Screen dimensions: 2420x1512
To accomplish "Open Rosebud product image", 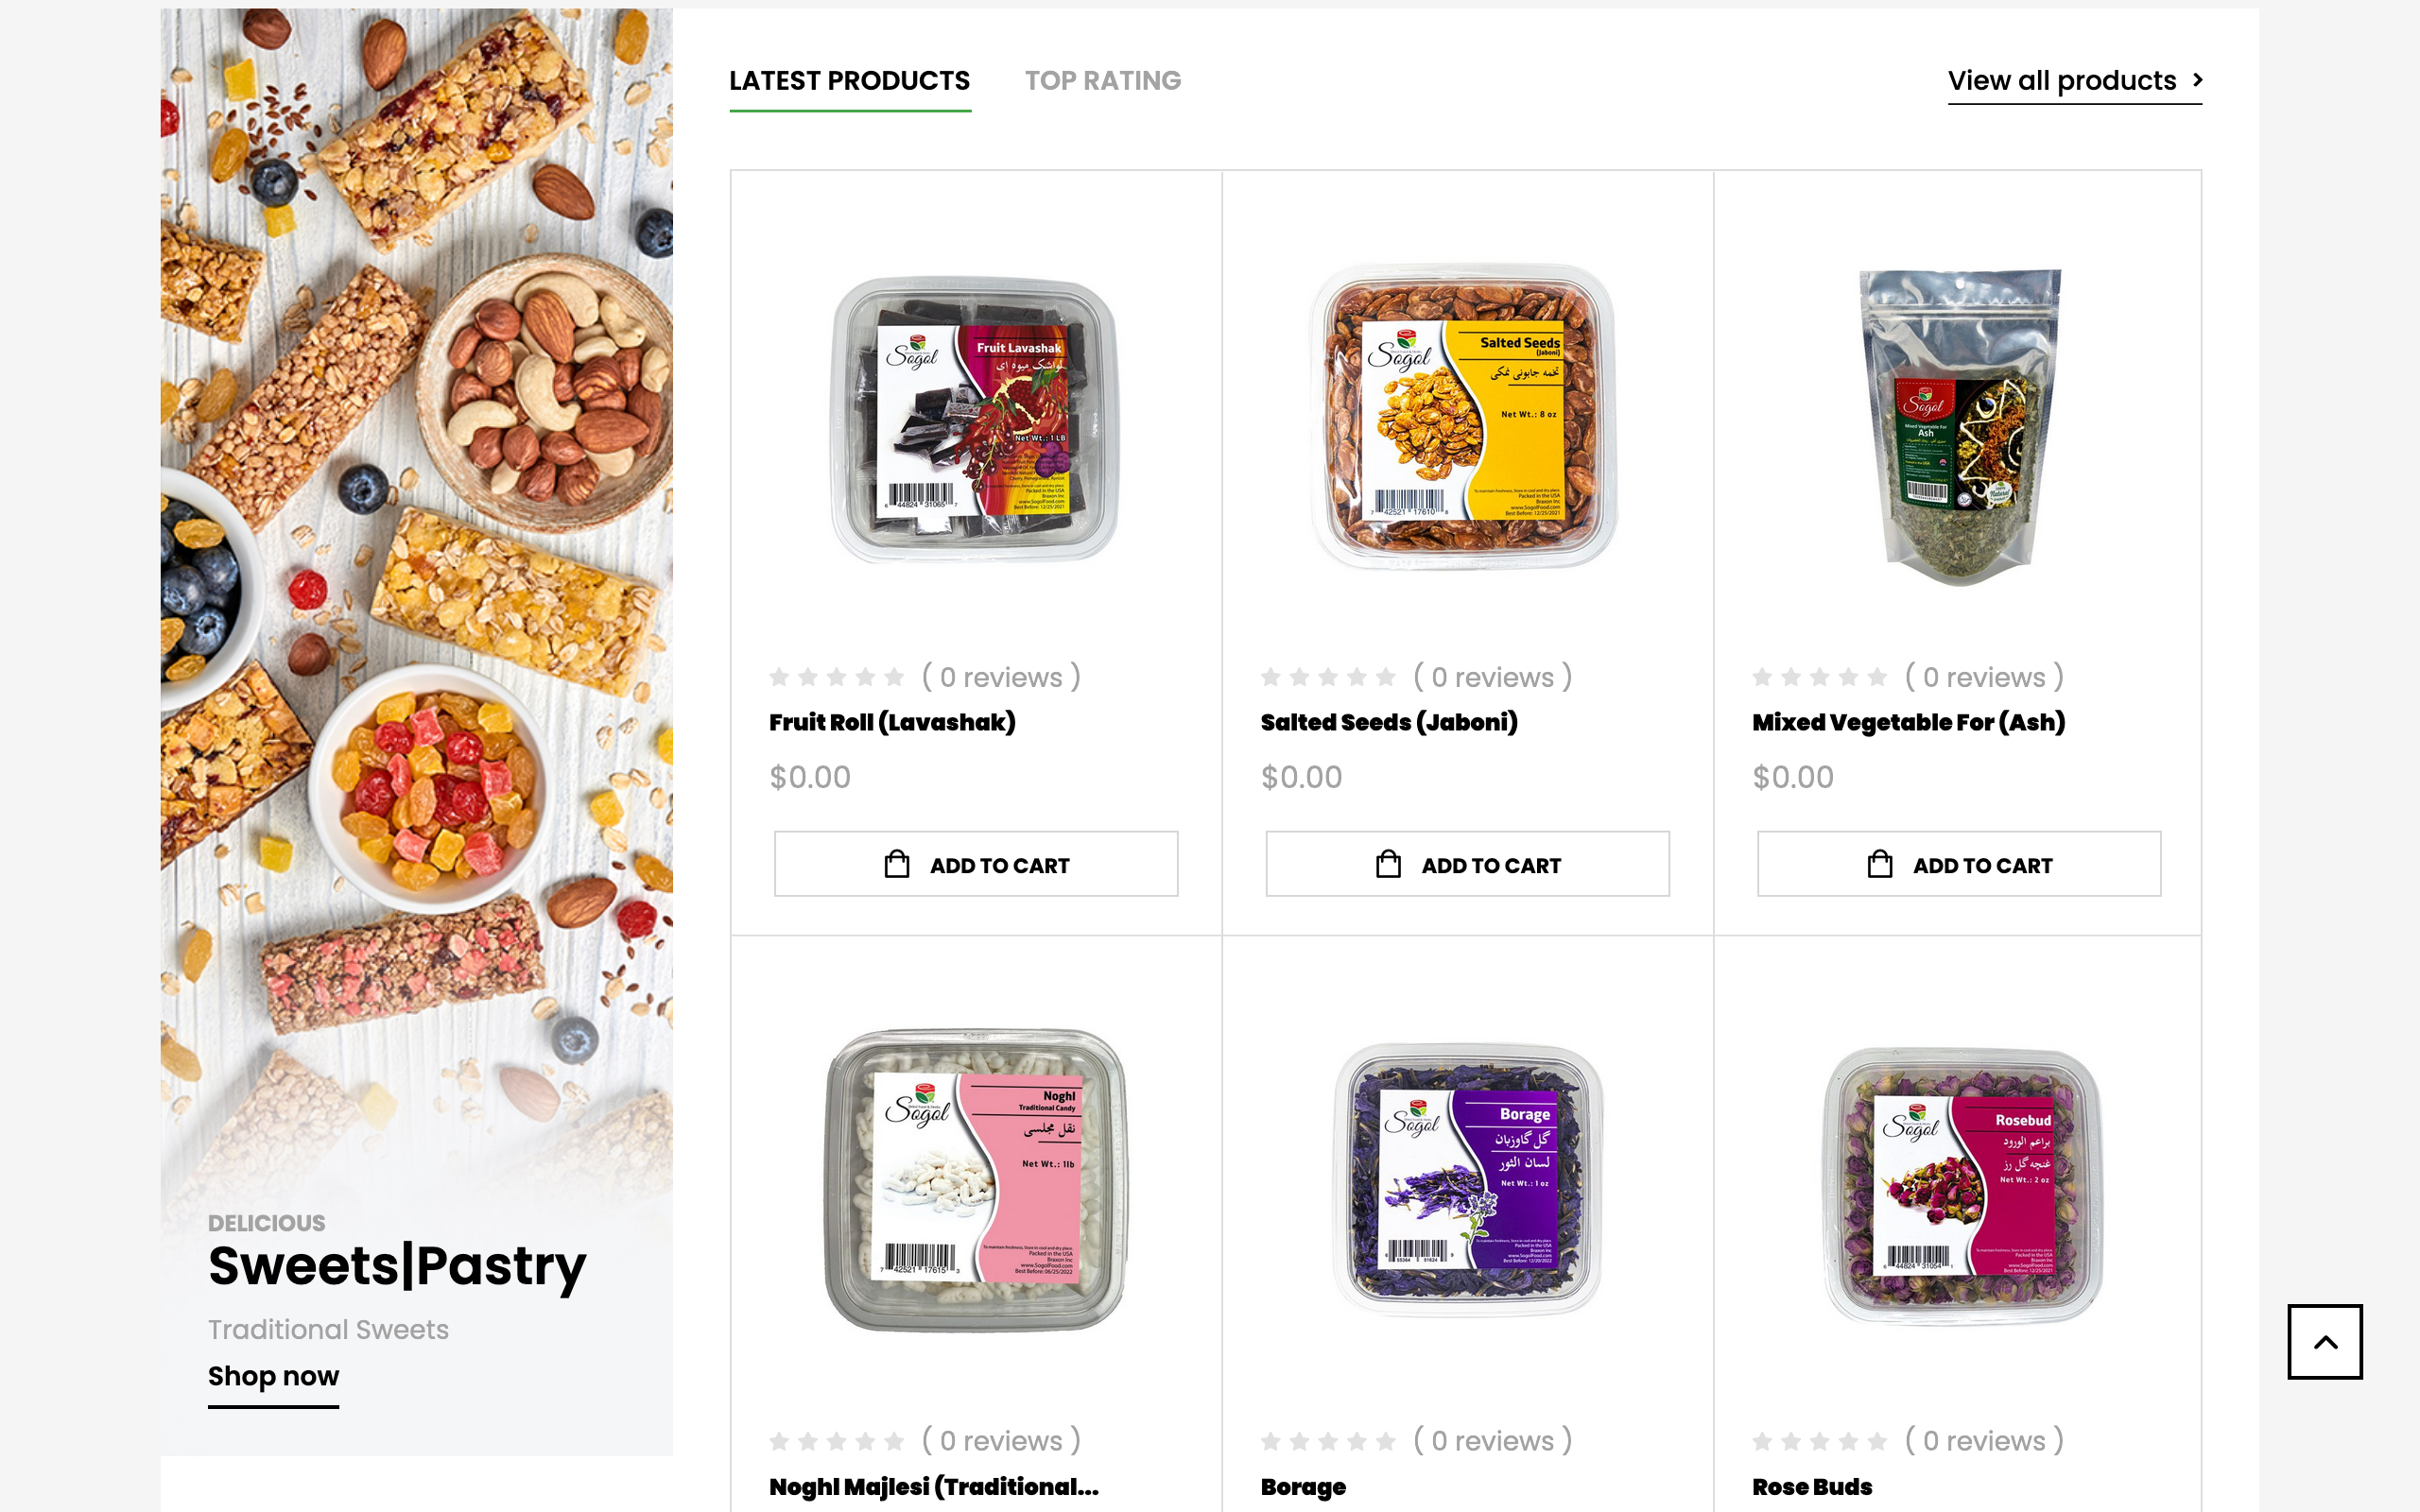I will click(x=1961, y=1184).
